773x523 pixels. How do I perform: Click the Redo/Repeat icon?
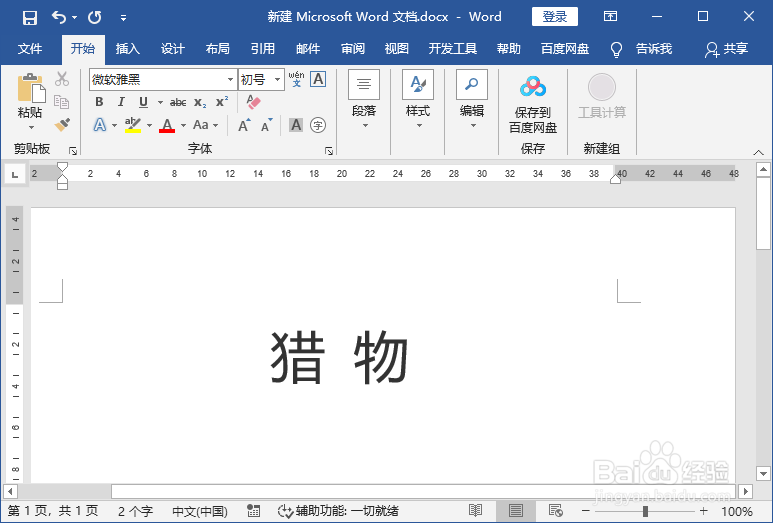[x=94, y=18]
